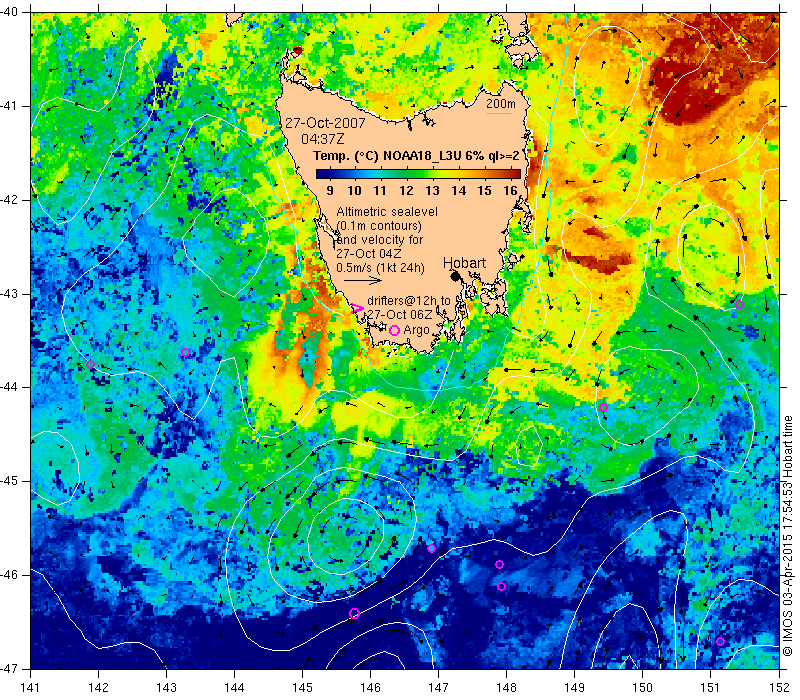Image resolution: width=800 pixels, height=700 pixels.
Task: Select the Argo float marker near 151.4°E, 43.1°S
Action: coord(739,305)
